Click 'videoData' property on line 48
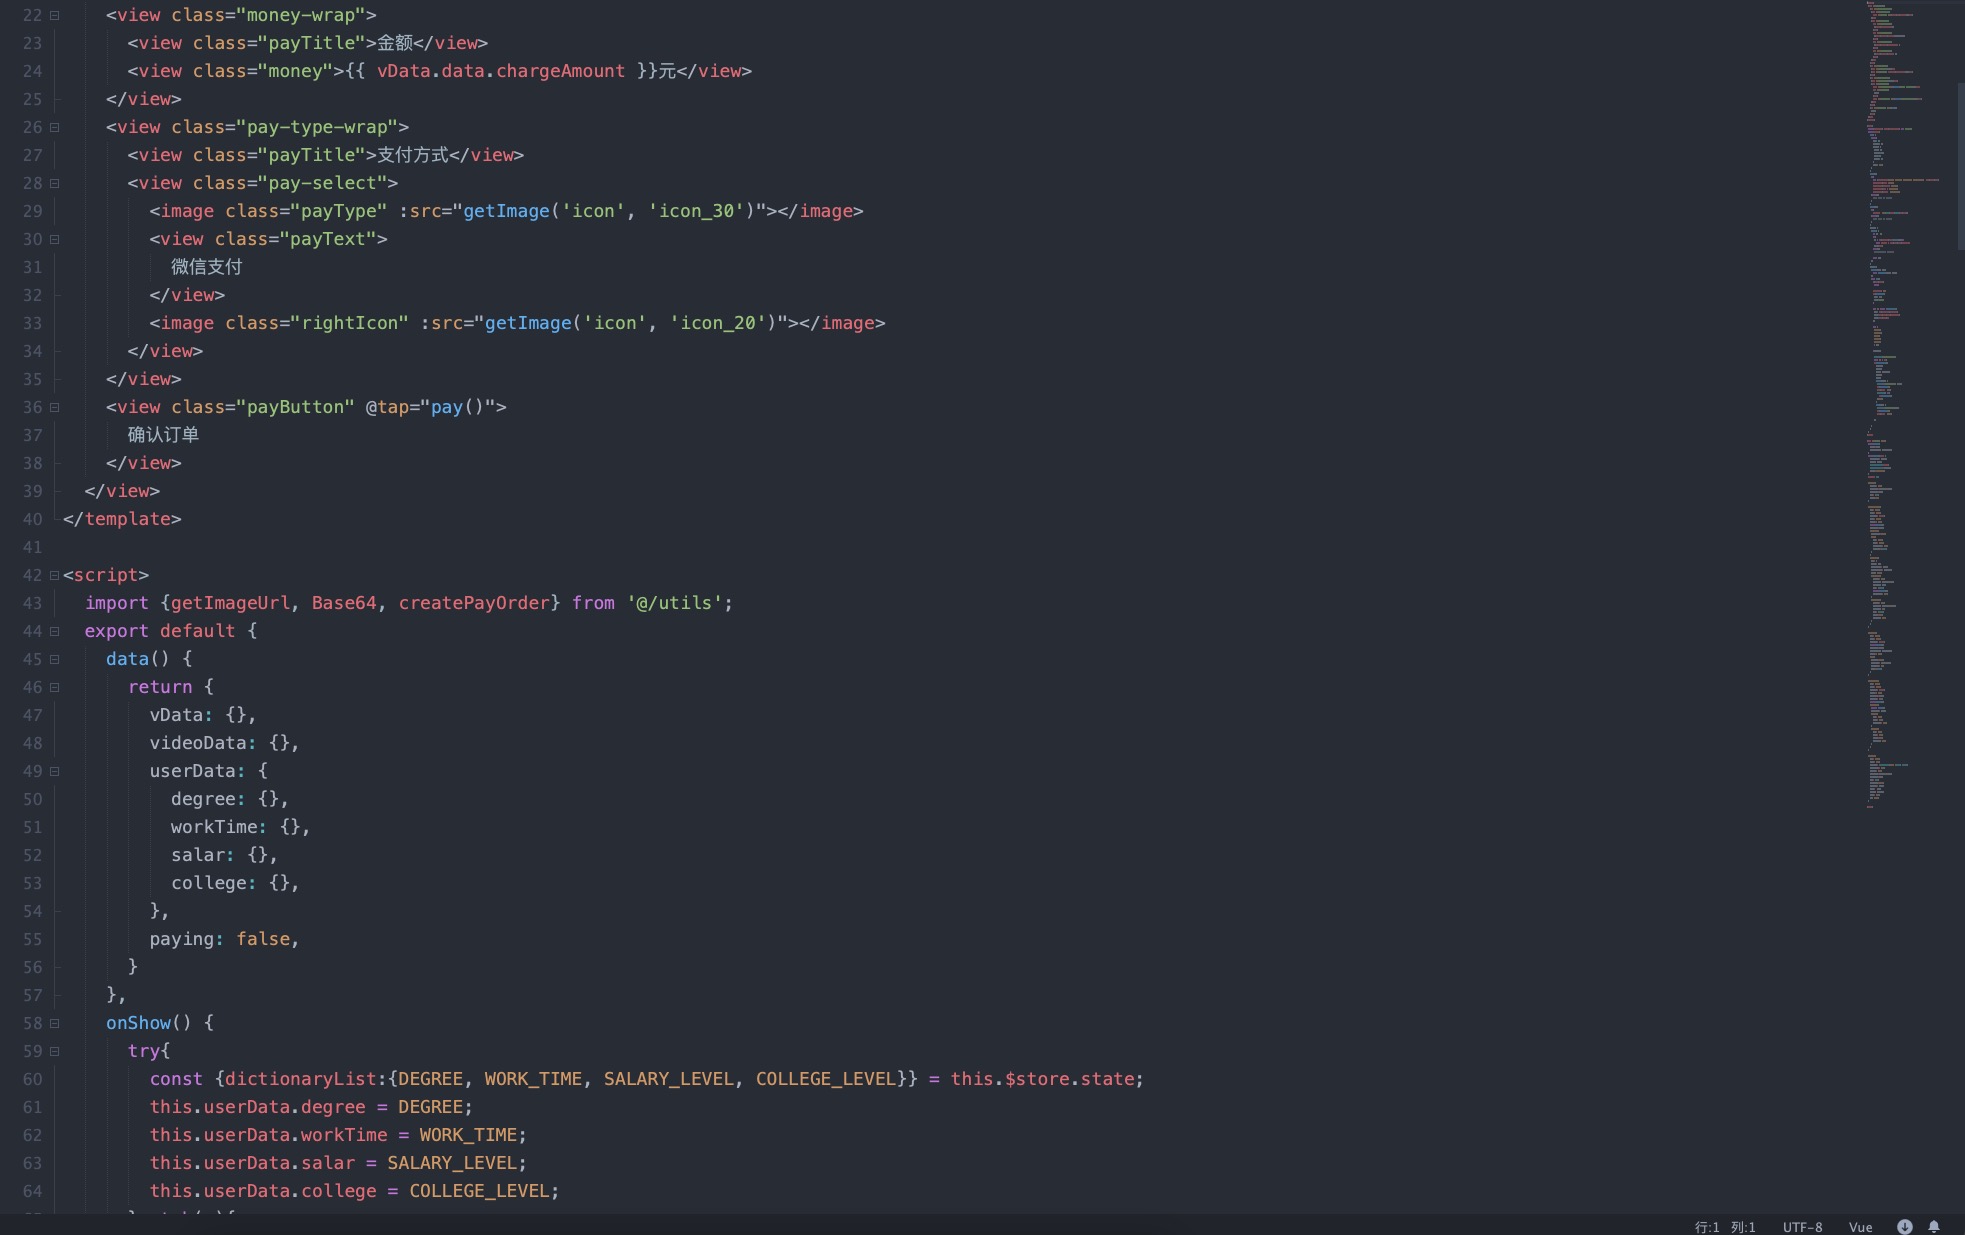This screenshot has width=1965, height=1235. tap(198, 743)
